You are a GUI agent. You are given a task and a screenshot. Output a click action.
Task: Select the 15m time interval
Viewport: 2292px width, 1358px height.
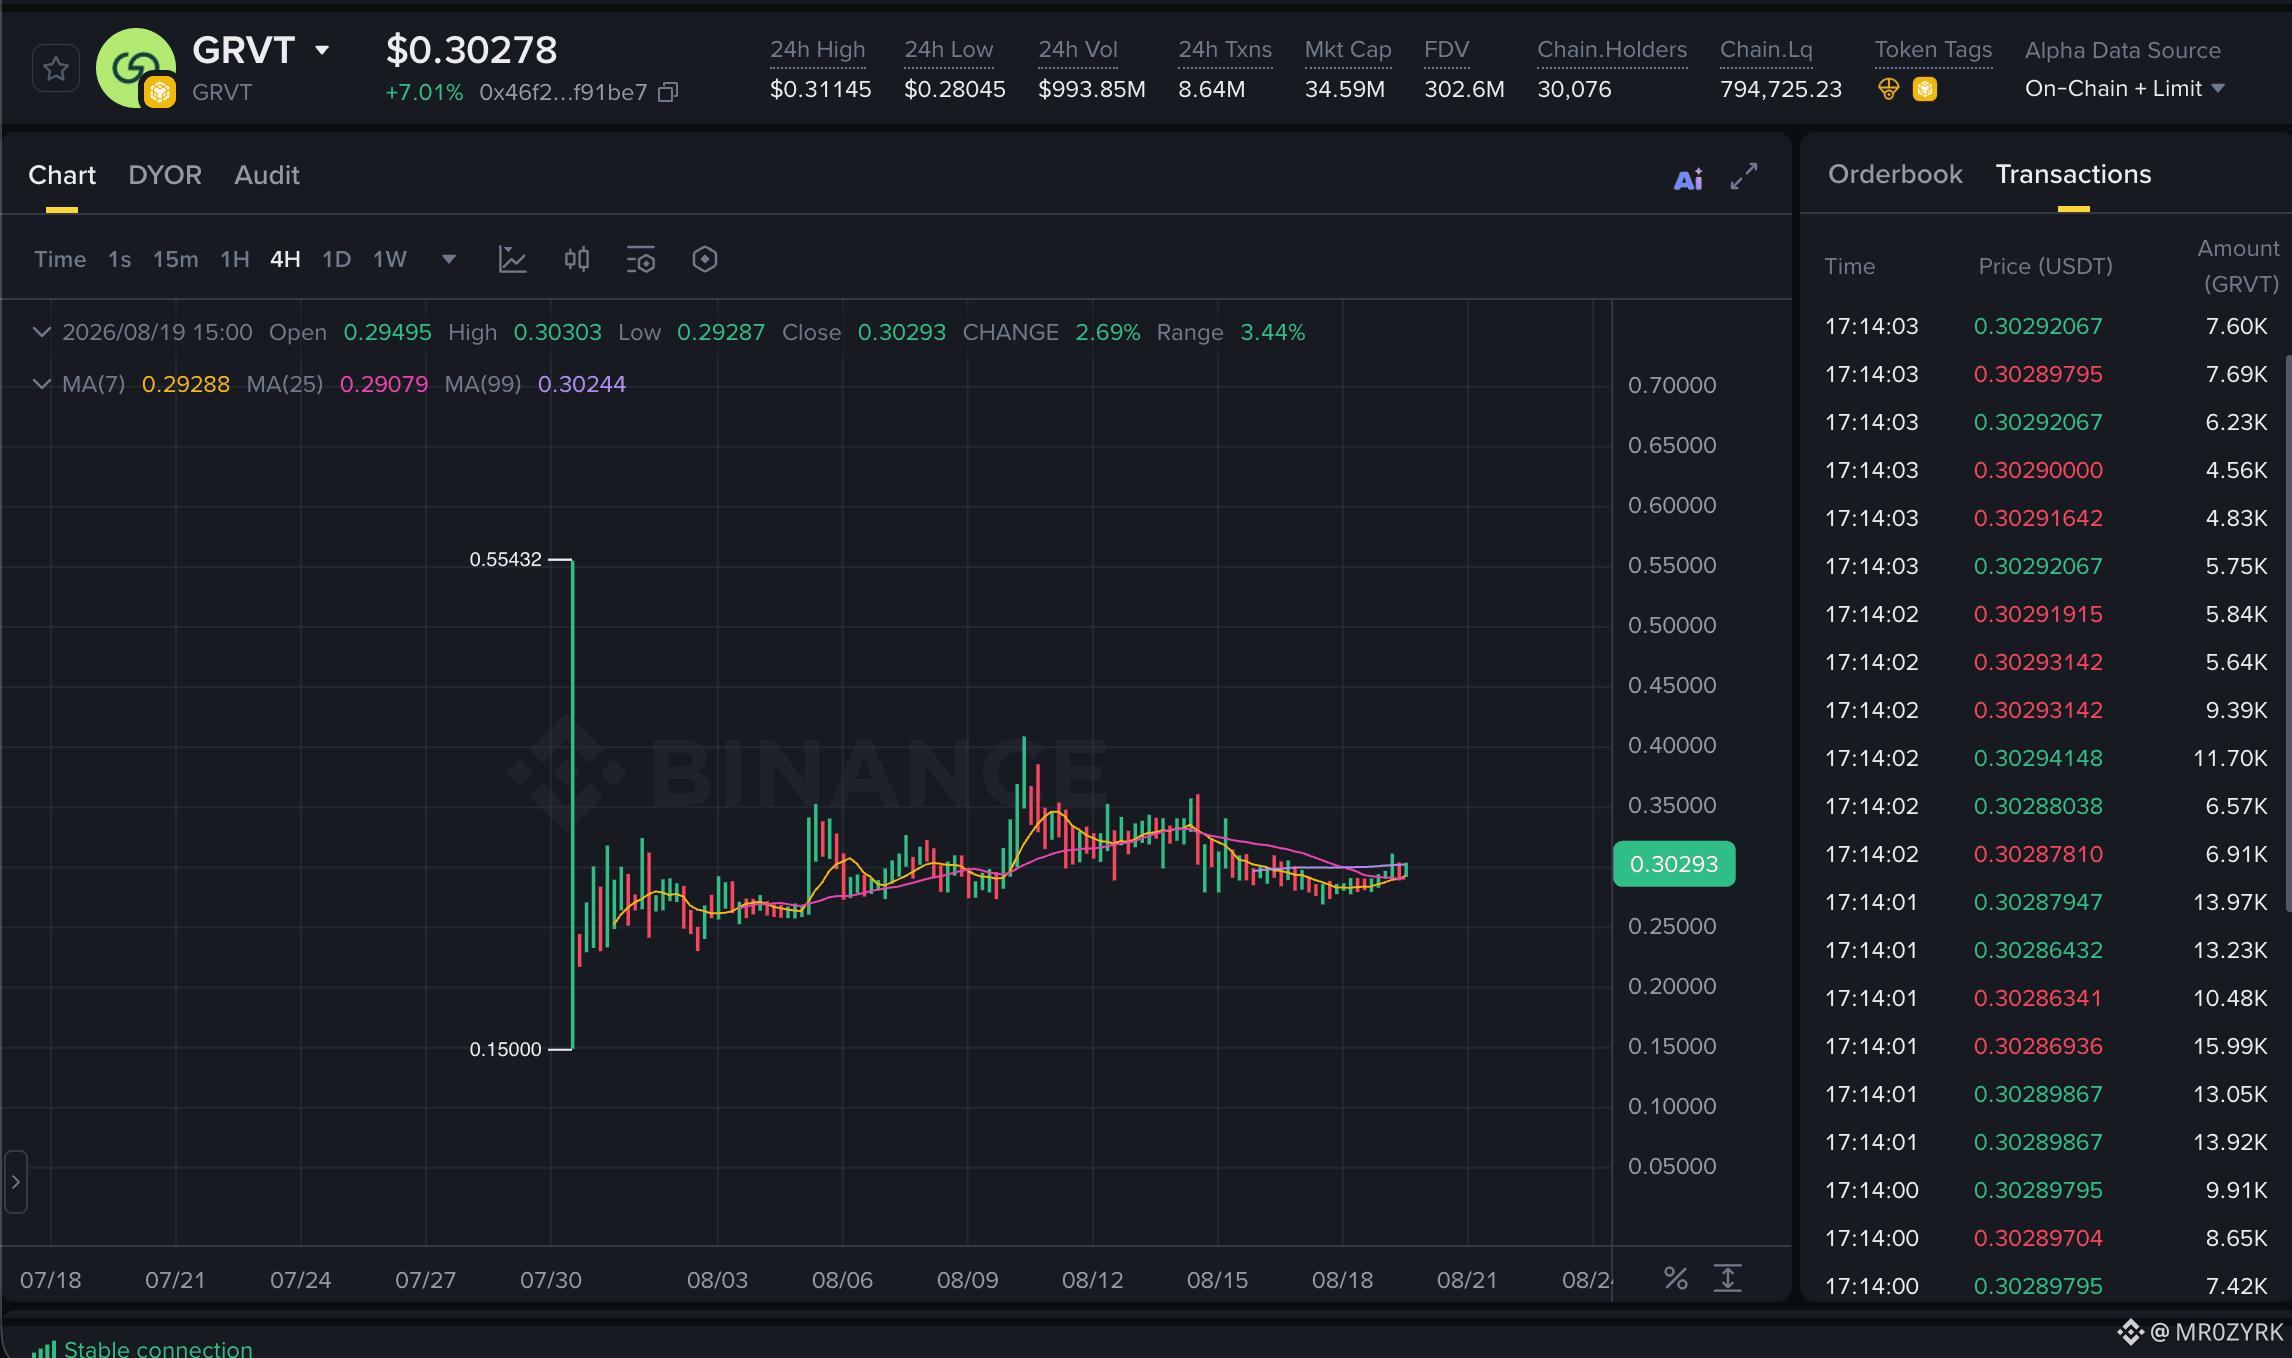(x=175, y=260)
